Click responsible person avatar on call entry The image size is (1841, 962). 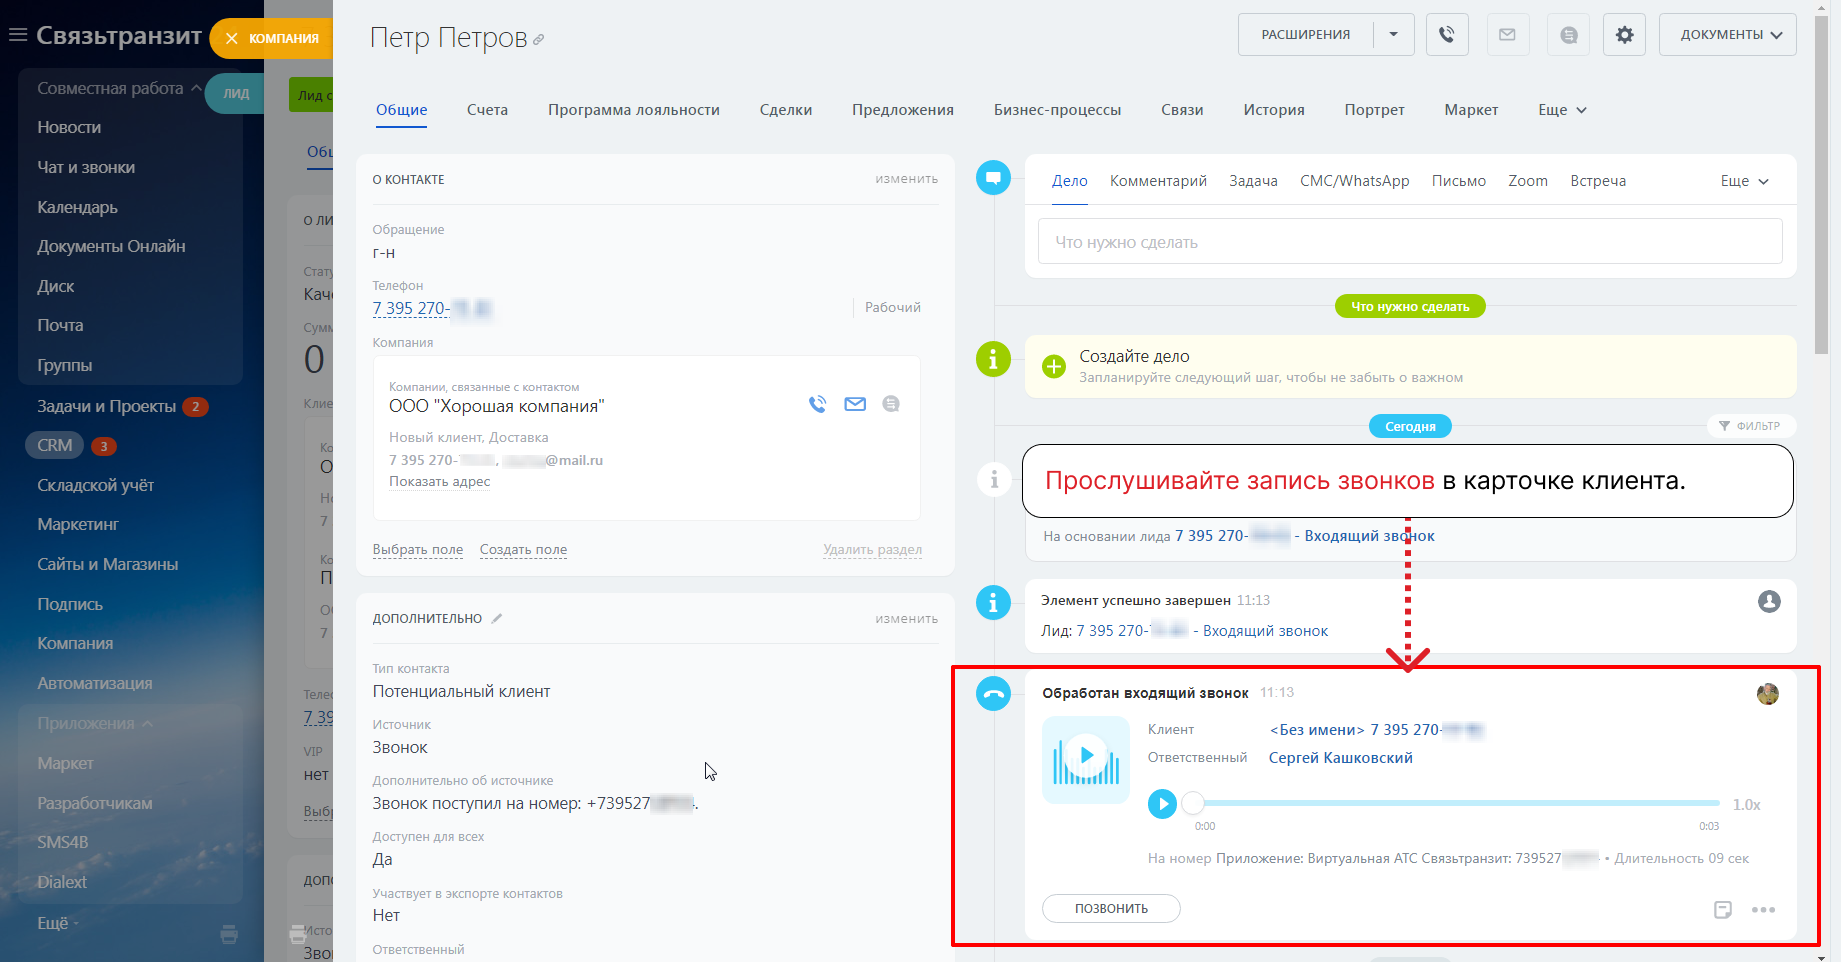[x=1768, y=694]
